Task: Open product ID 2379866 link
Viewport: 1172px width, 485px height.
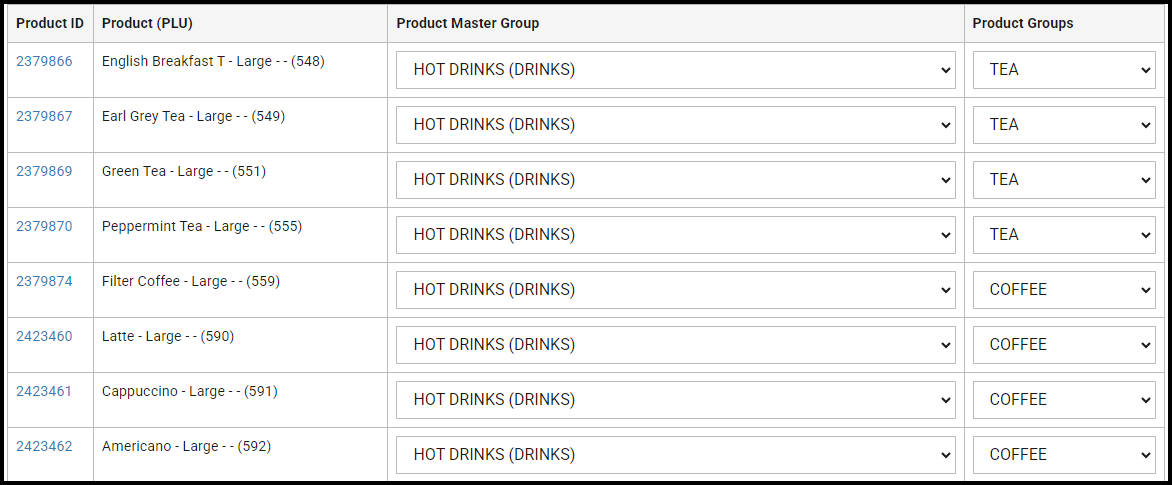Action: (44, 61)
